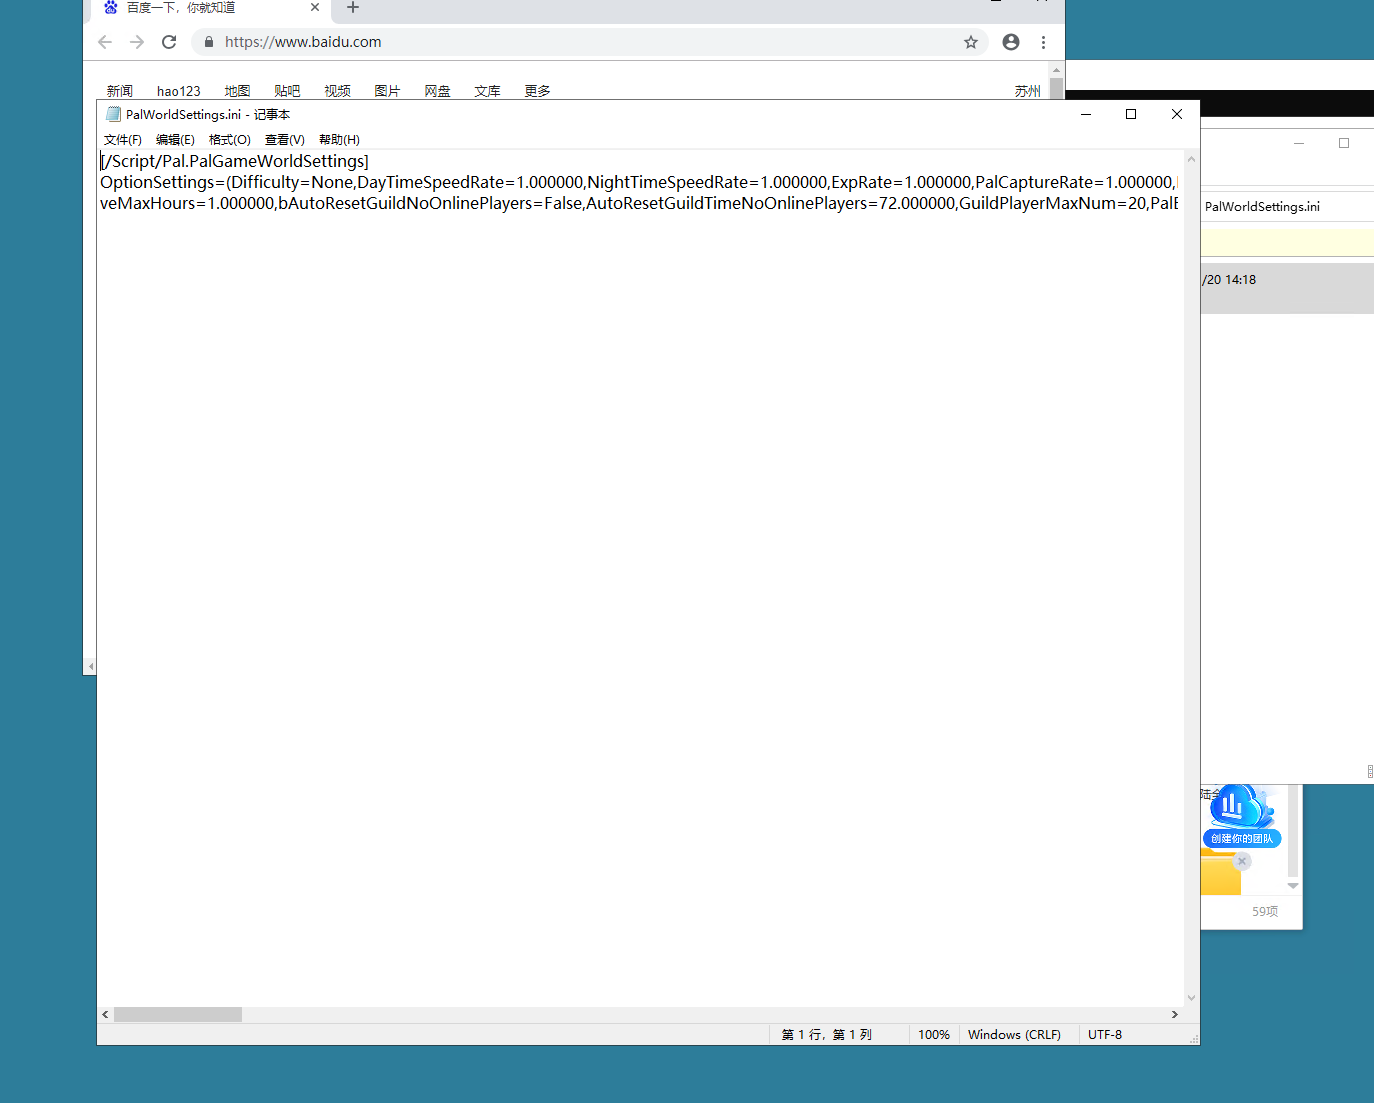Open the 帮助(H) menu in Notepad

pos(339,140)
